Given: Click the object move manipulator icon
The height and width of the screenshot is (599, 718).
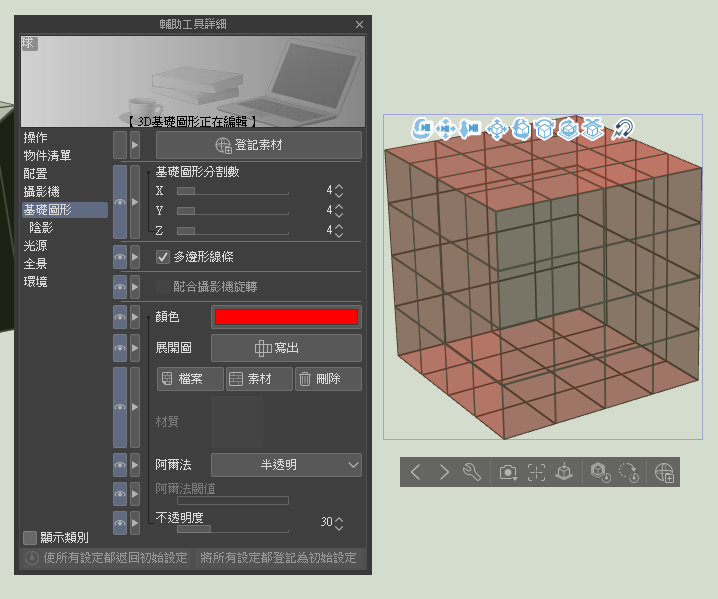Looking at the screenshot, I should [497, 129].
